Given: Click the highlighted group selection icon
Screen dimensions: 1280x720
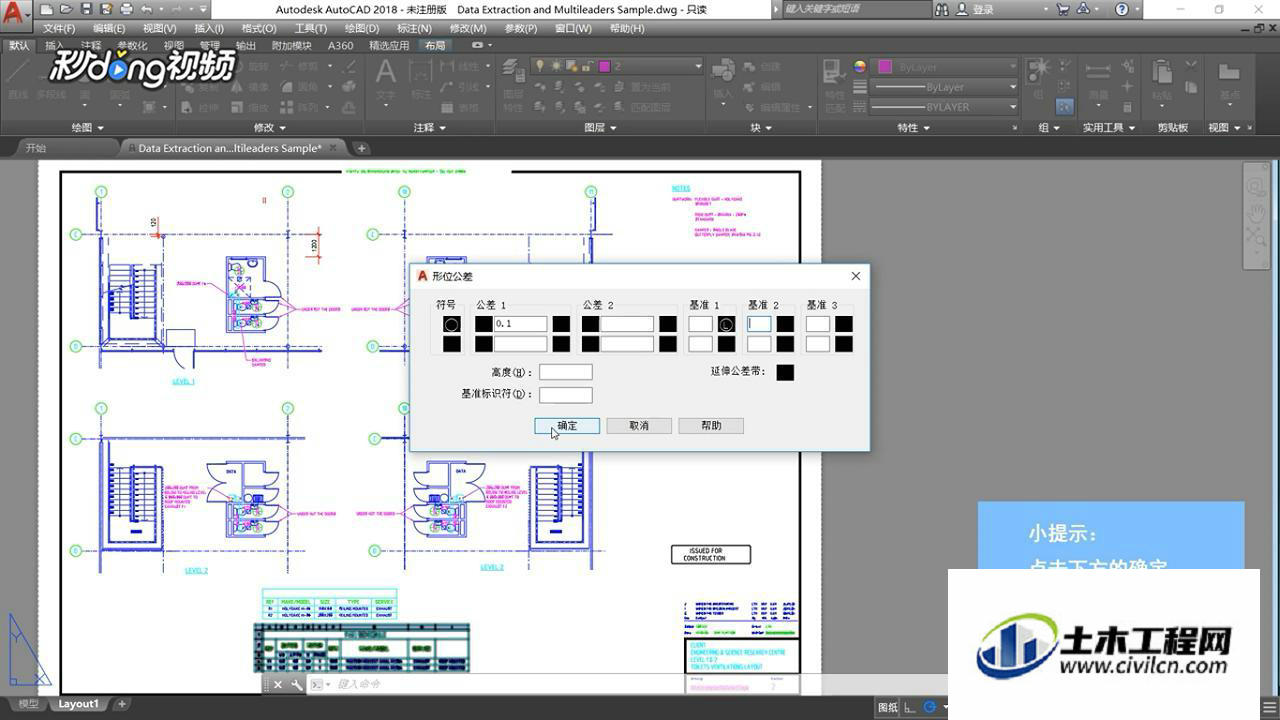Looking at the screenshot, I should pos(1065,106).
